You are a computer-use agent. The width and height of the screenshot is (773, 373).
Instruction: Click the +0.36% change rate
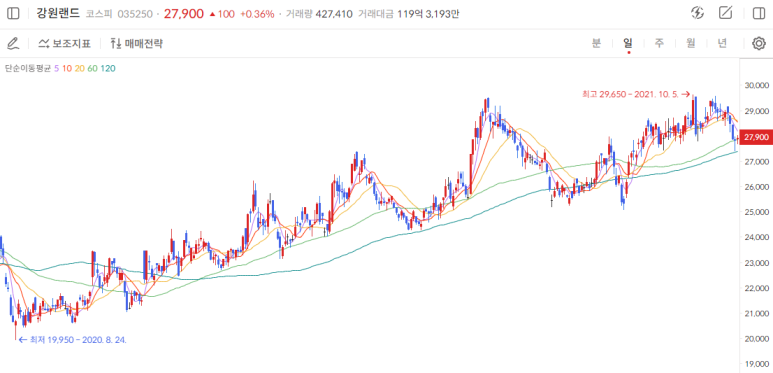[x=257, y=14]
